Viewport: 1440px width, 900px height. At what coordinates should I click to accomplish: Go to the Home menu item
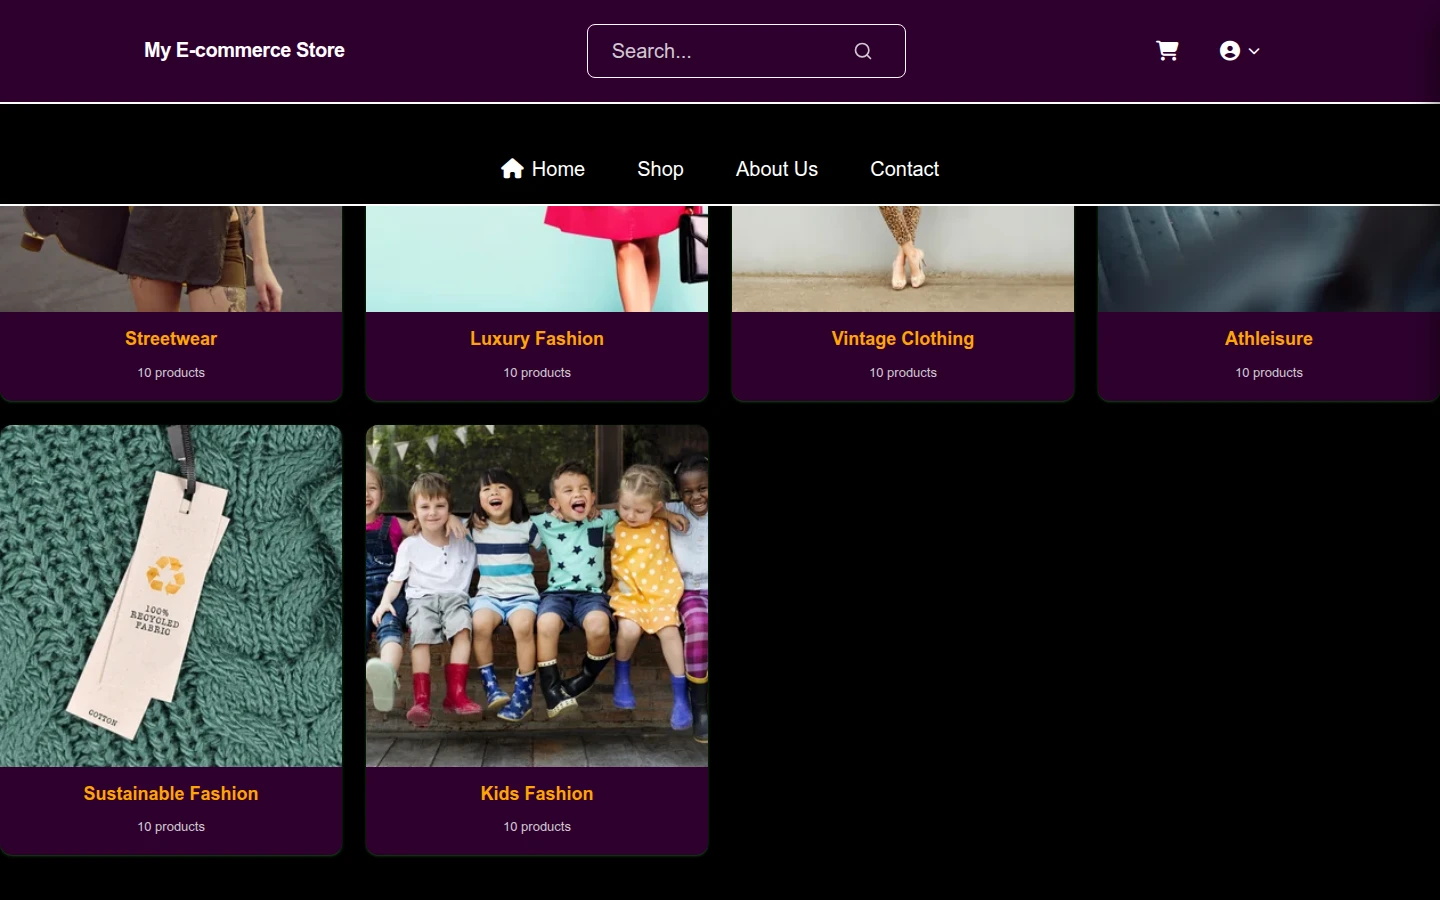pyautogui.click(x=543, y=169)
